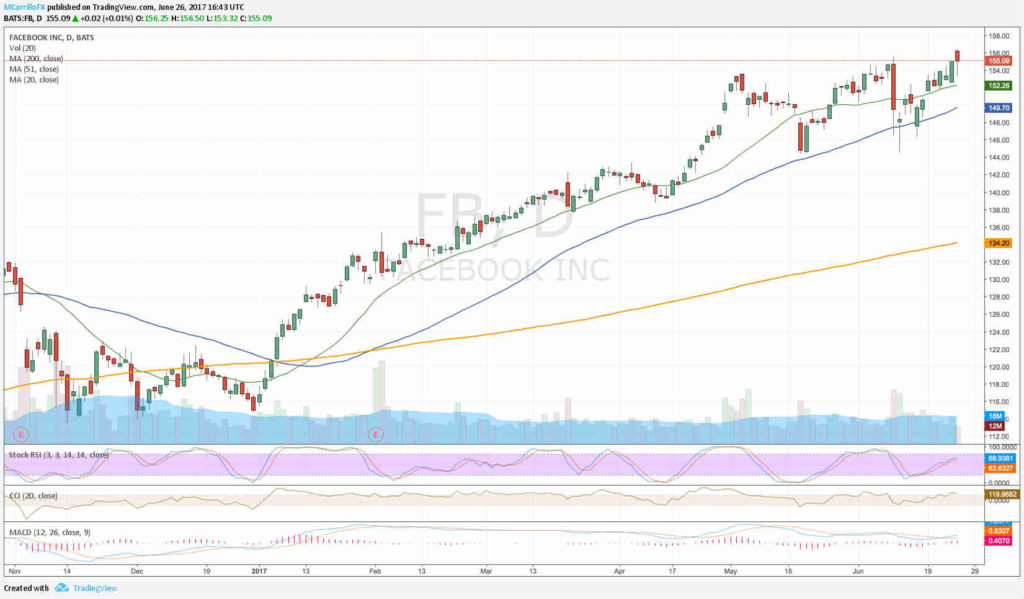Click the 0.8307 MACD value tag
The image size is (1024, 599).
(999, 531)
